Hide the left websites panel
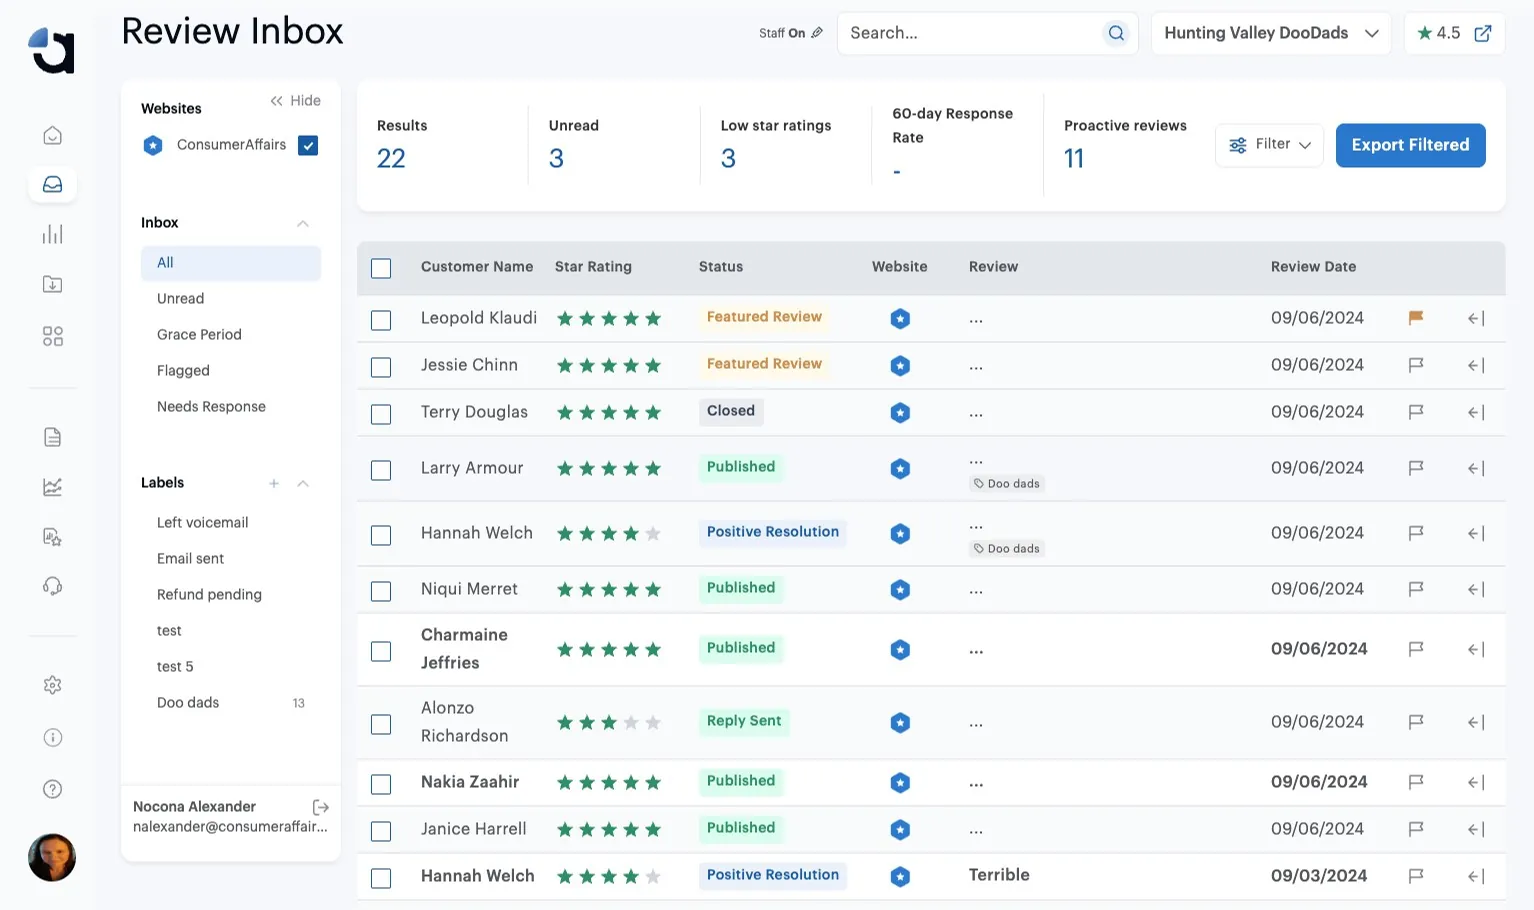This screenshot has height=910, width=1534. 295,101
